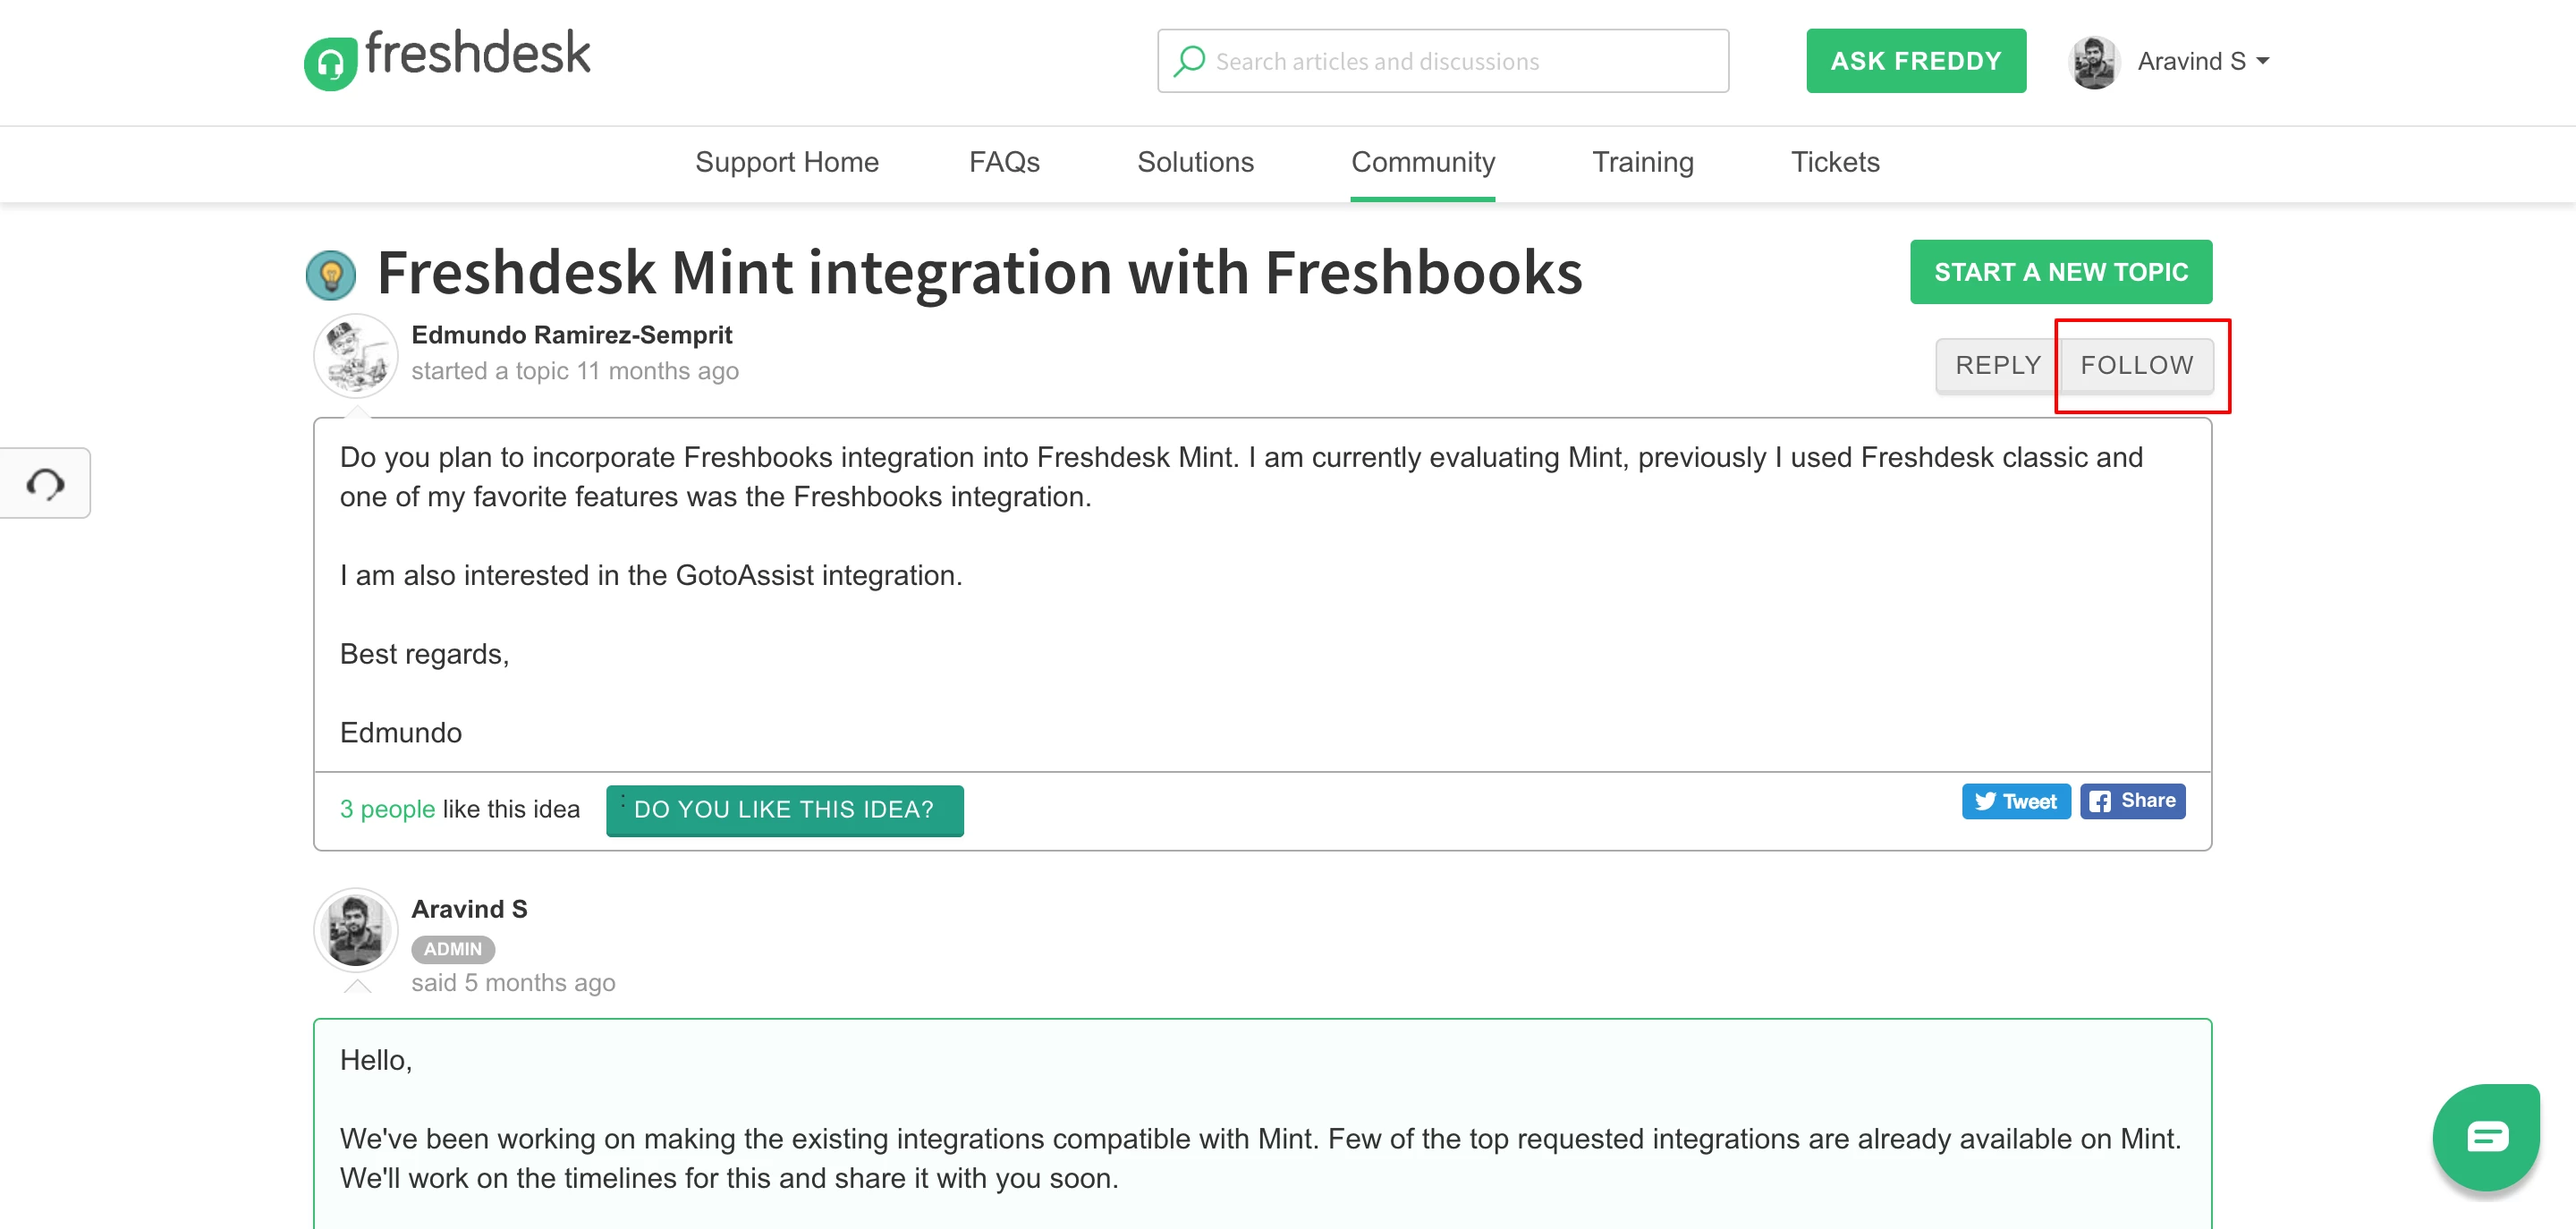Image resolution: width=2576 pixels, height=1229 pixels.
Task: Open the chat bubble widget
Action: (2485, 1137)
